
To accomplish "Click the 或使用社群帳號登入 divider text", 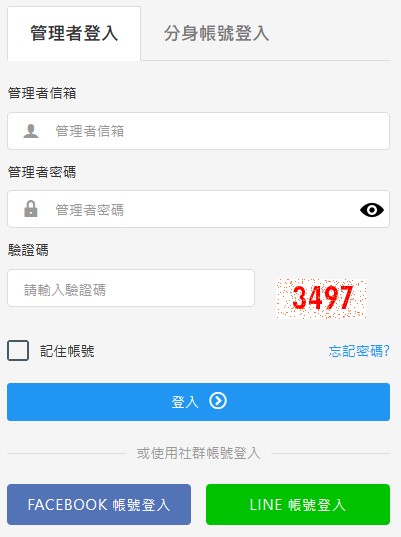I will pos(198,453).
